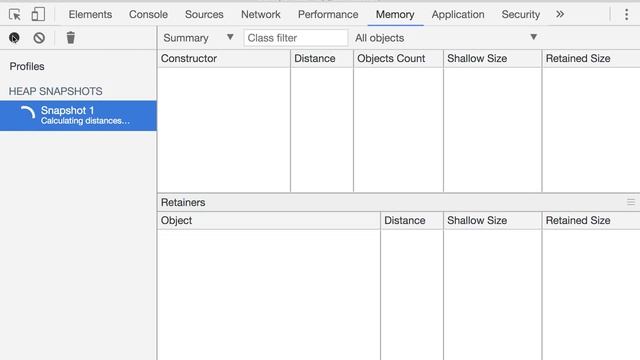Focus the Class filter input
Screen dimensions: 640x360
click(296, 38)
